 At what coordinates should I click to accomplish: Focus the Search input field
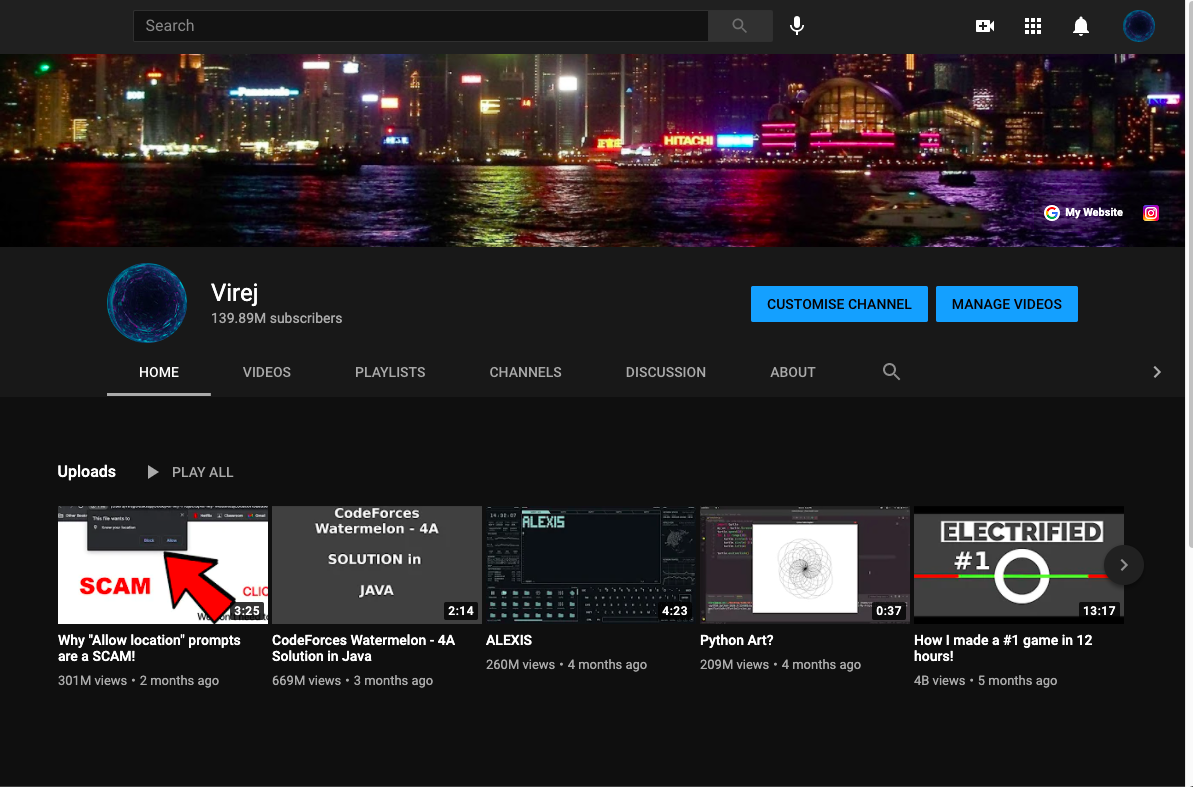(421, 26)
